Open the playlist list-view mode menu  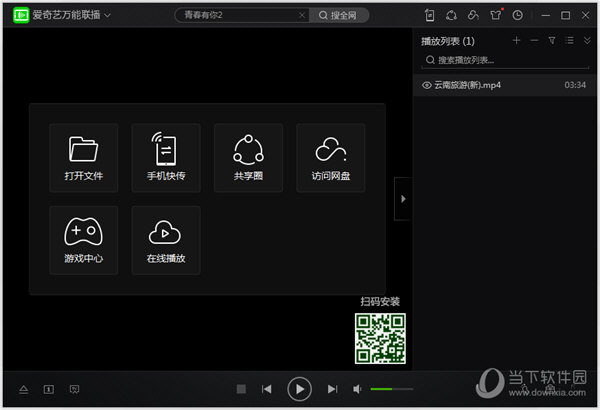tap(569, 40)
